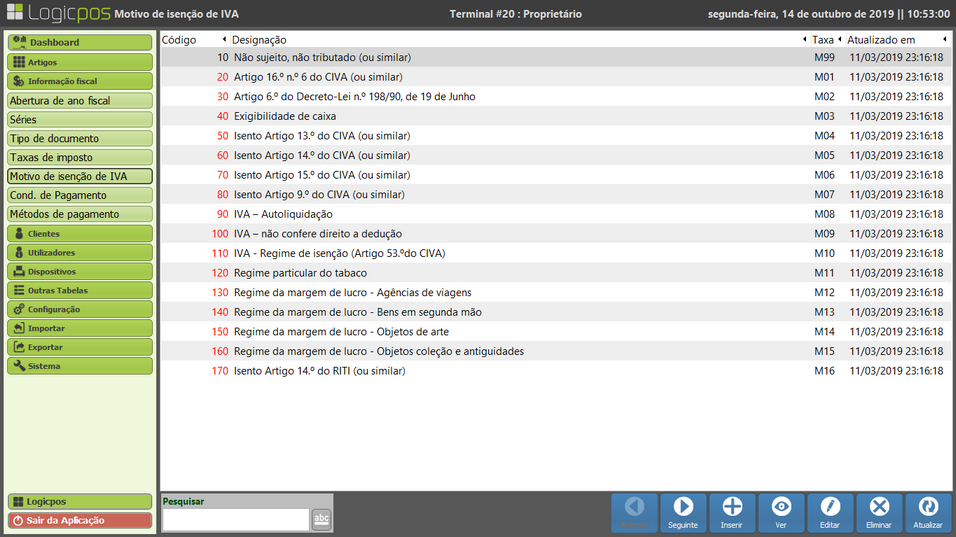Open Taxas de imposto menu item
The width and height of the screenshot is (956, 537).
click(x=80, y=157)
